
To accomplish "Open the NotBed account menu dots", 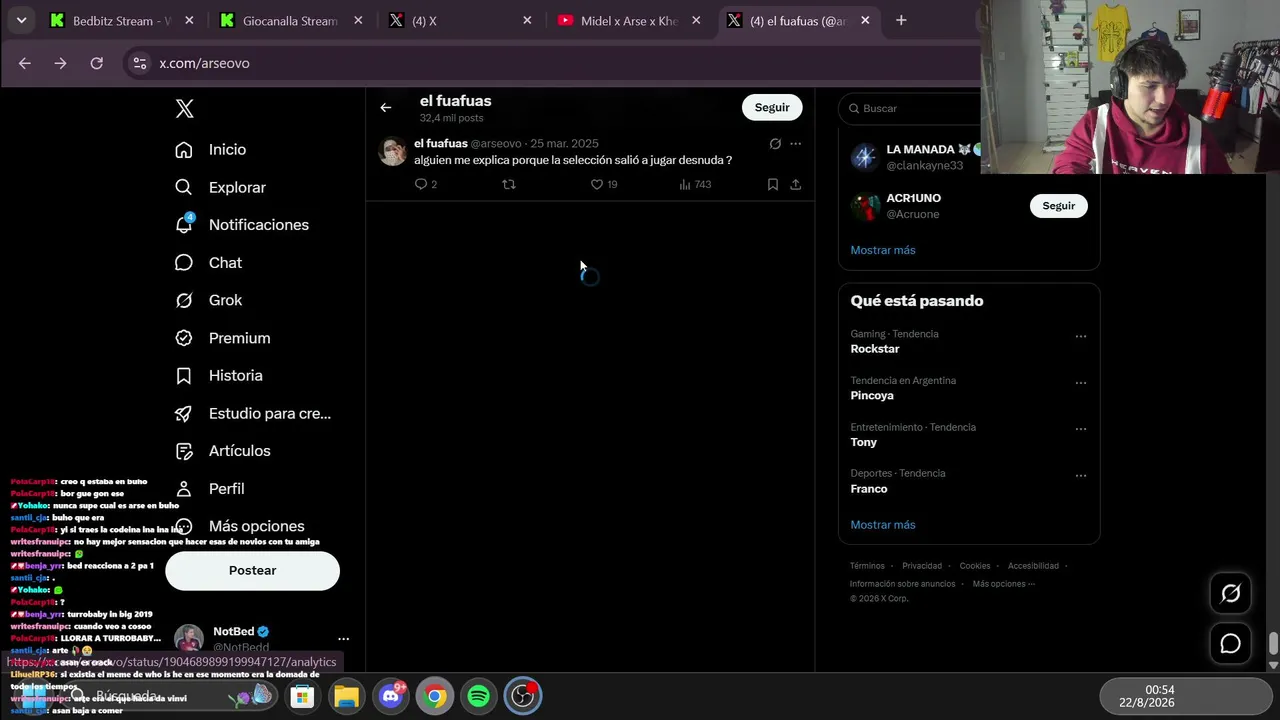I will pos(343,639).
